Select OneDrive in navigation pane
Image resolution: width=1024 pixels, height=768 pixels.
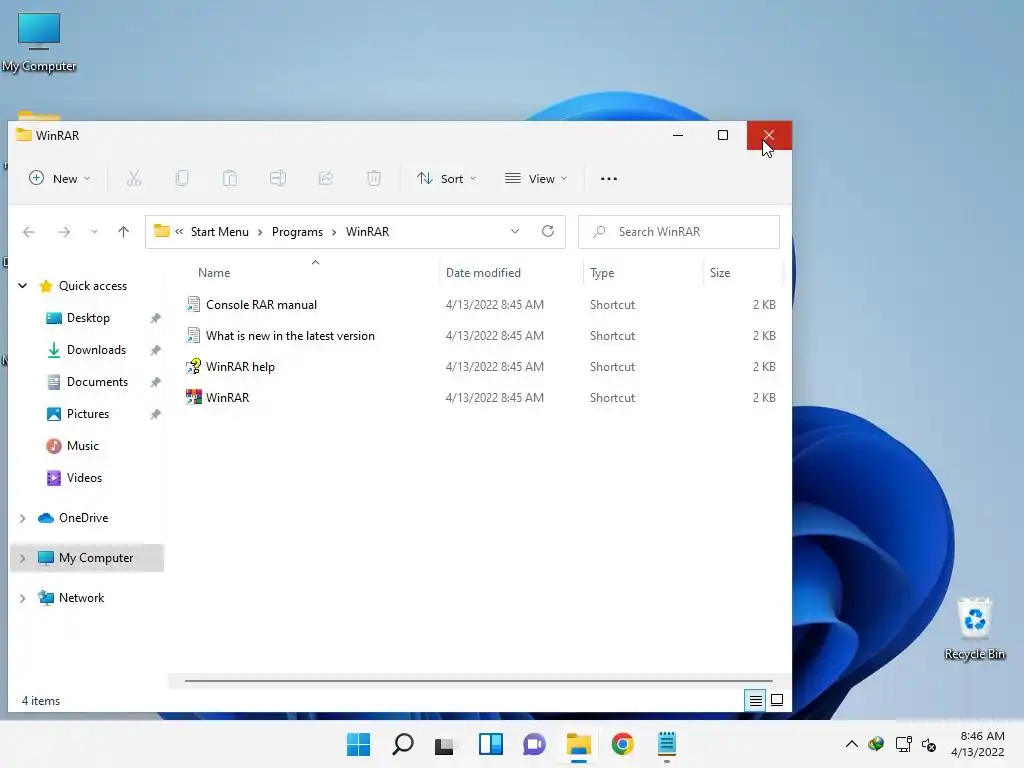tap(84, 518)
